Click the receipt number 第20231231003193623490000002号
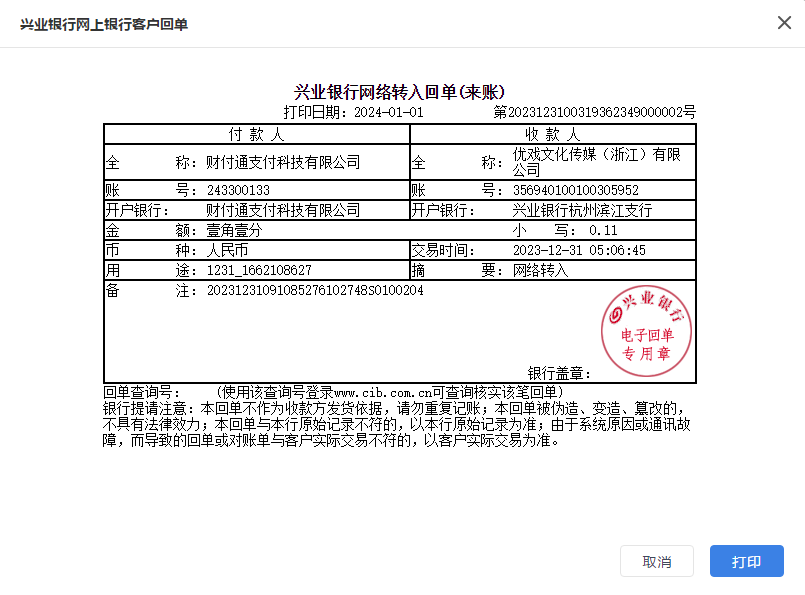805x595 pixels. (595, 112)
